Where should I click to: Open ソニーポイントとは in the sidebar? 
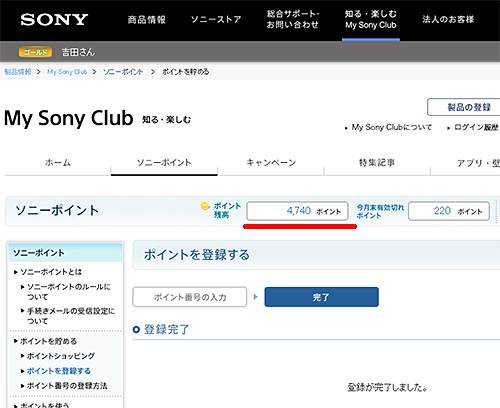click(x=51, y=272)
